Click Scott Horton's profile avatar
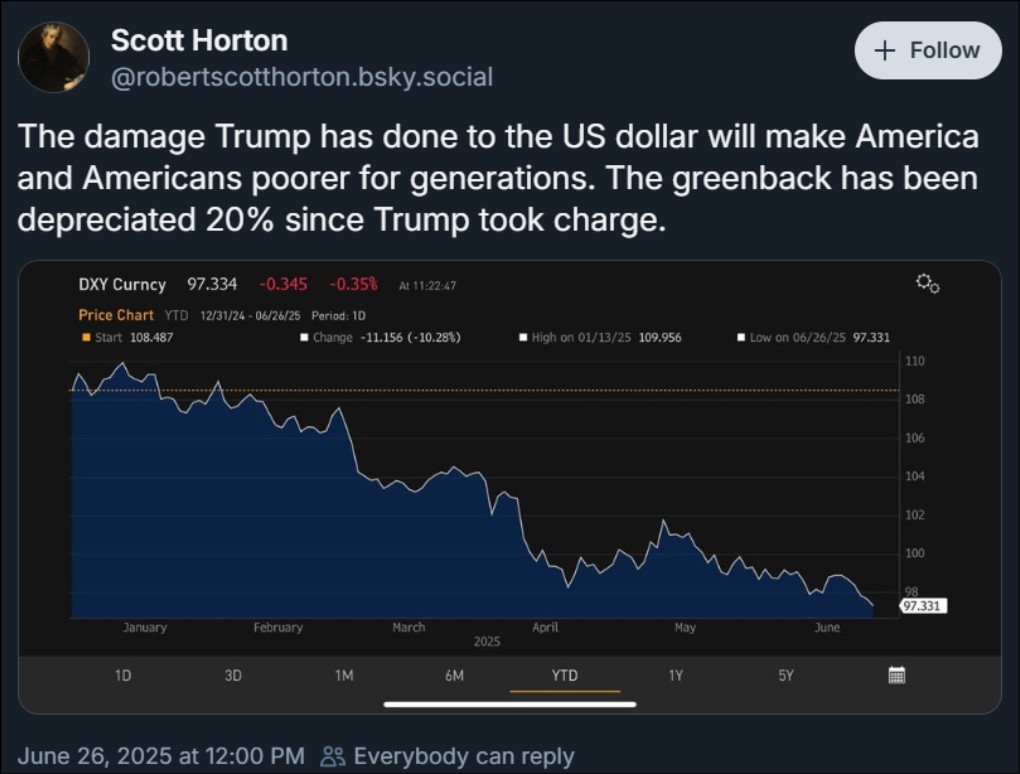 54,57
